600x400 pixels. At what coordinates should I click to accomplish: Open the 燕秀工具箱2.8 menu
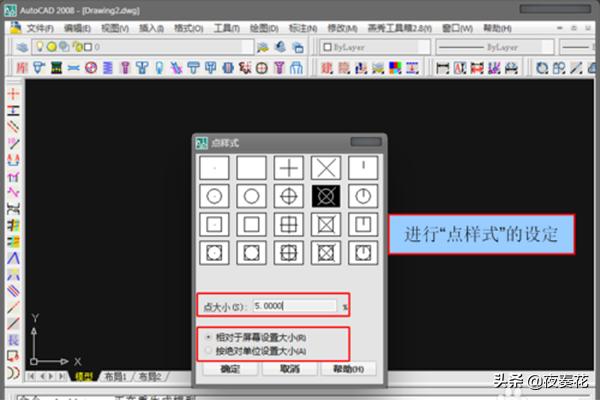pos(399,28)
